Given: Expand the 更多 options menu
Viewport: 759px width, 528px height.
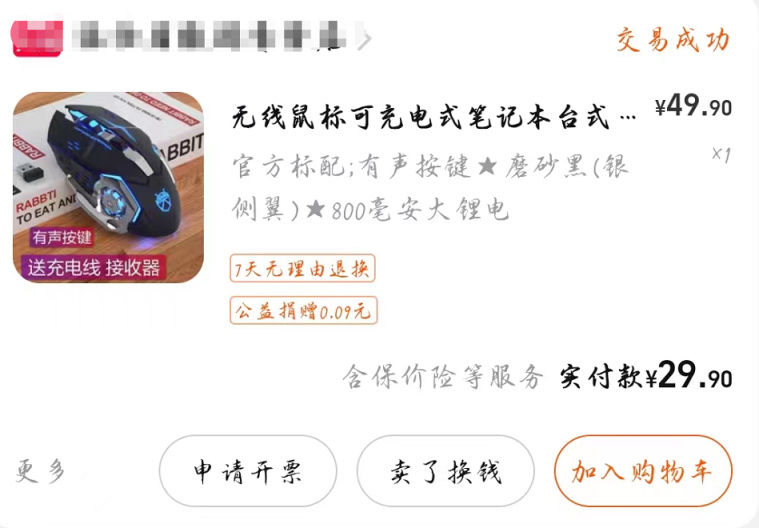Looking at the screenshot, I should point(40,470).
